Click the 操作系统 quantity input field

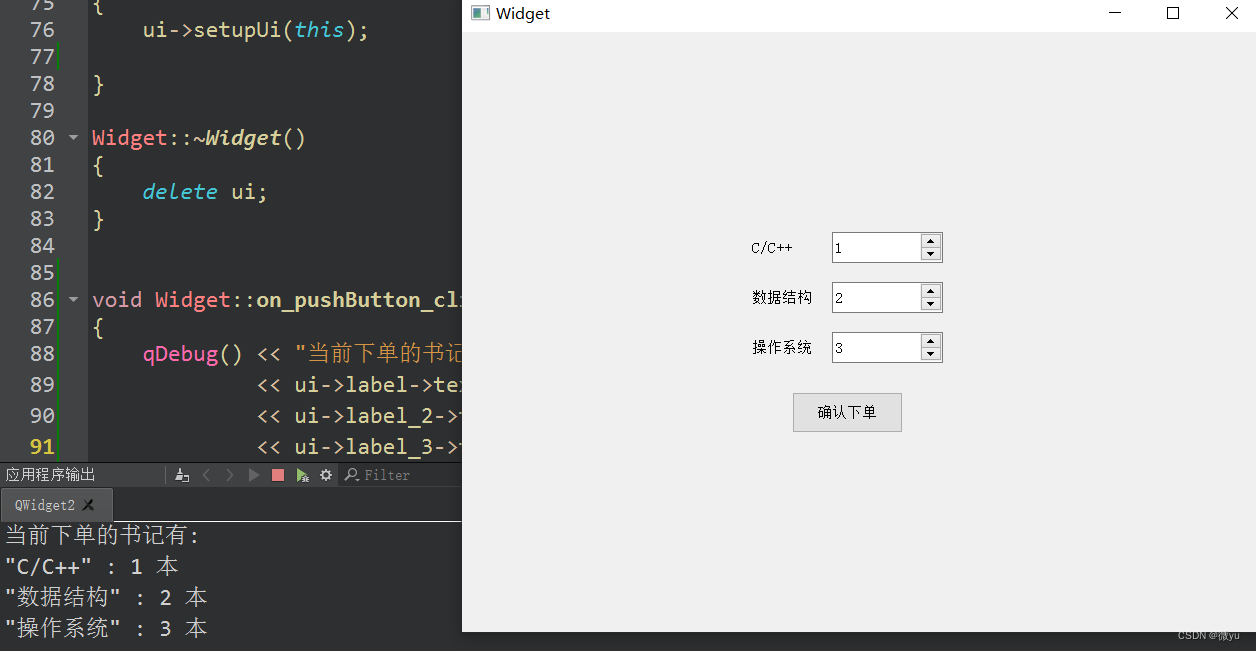click(x=876, y=348)
